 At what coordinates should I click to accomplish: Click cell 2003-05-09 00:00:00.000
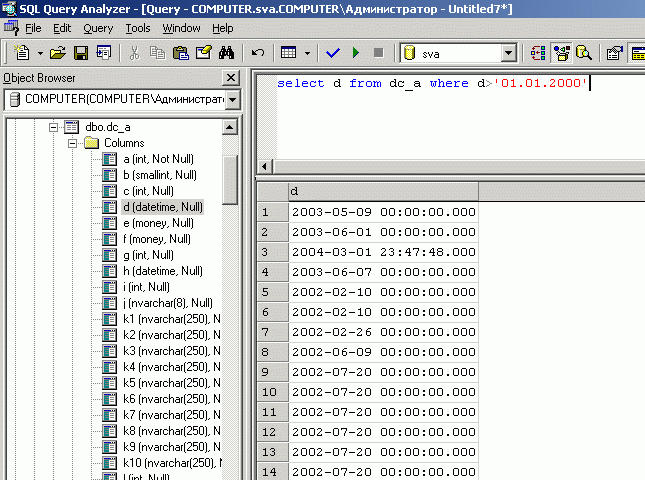coord(383,212)
